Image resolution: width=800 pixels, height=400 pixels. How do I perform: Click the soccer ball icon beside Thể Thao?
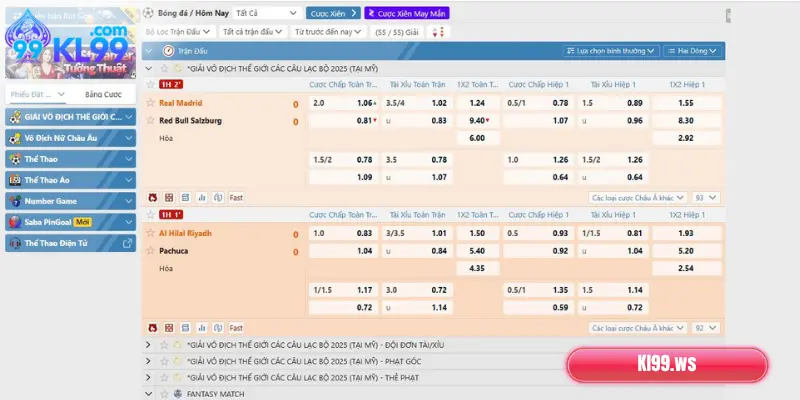click(x=15, y=159)
